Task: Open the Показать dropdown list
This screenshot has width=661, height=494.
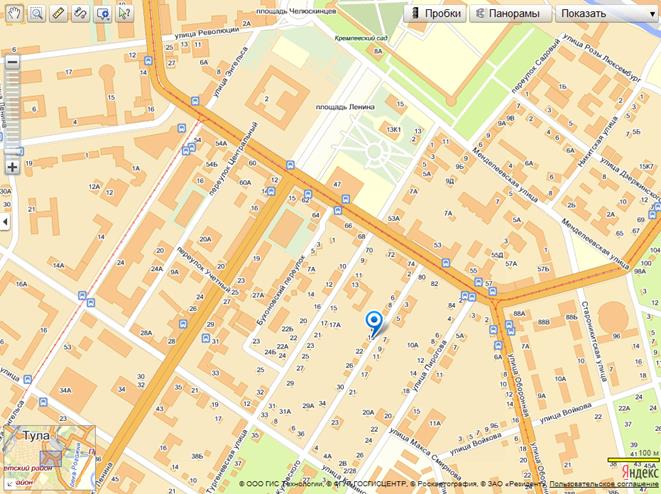Action: 607,13
